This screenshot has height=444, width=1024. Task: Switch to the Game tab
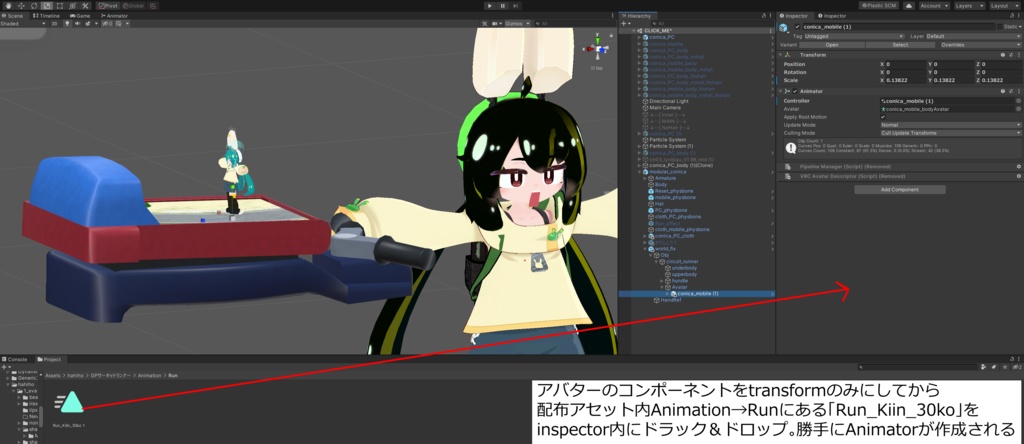pos(80,15)
